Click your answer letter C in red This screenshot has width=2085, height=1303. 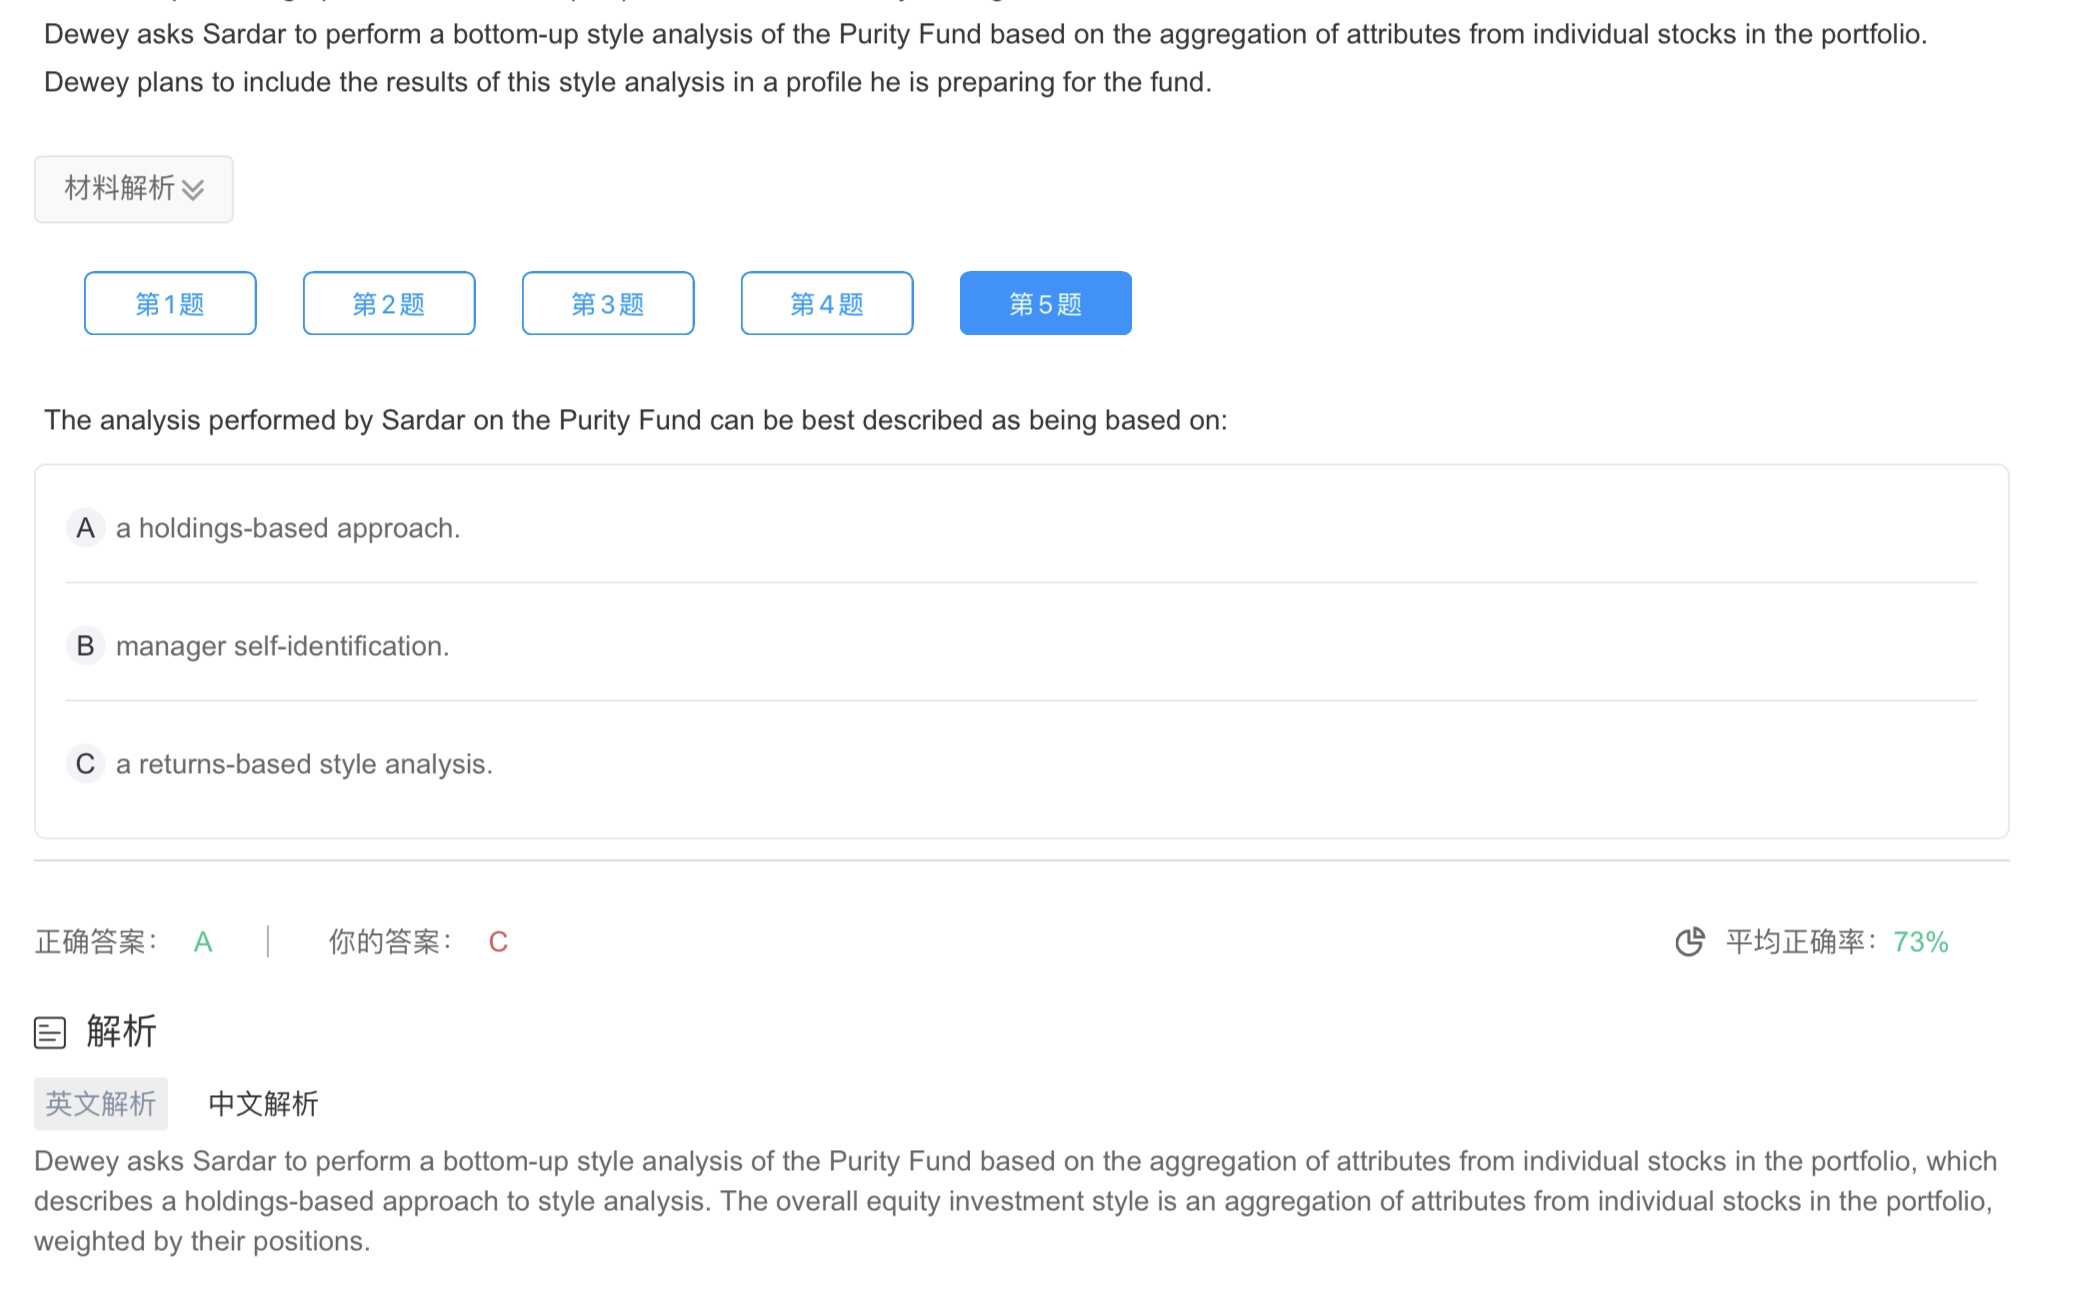click(498, 942)
